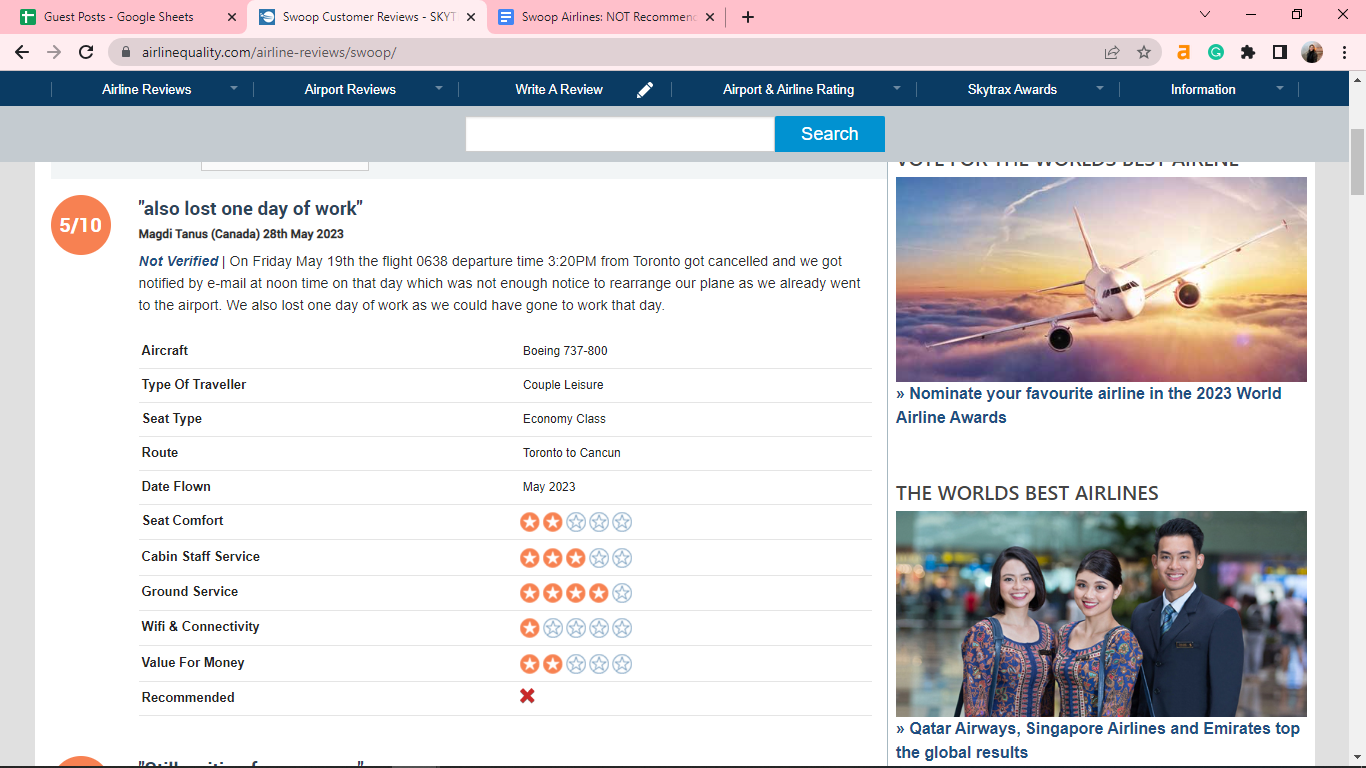Go back to the previous page
This screenshot has width=1366, height=768.
(22, 52)
